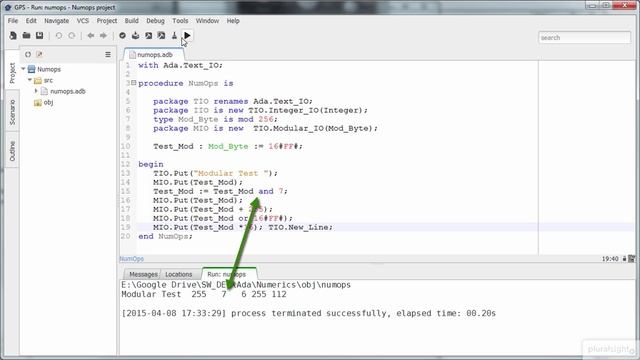
Task: Click the 'with Ada.Text_IO;' code line
Action: click(180, 65)
